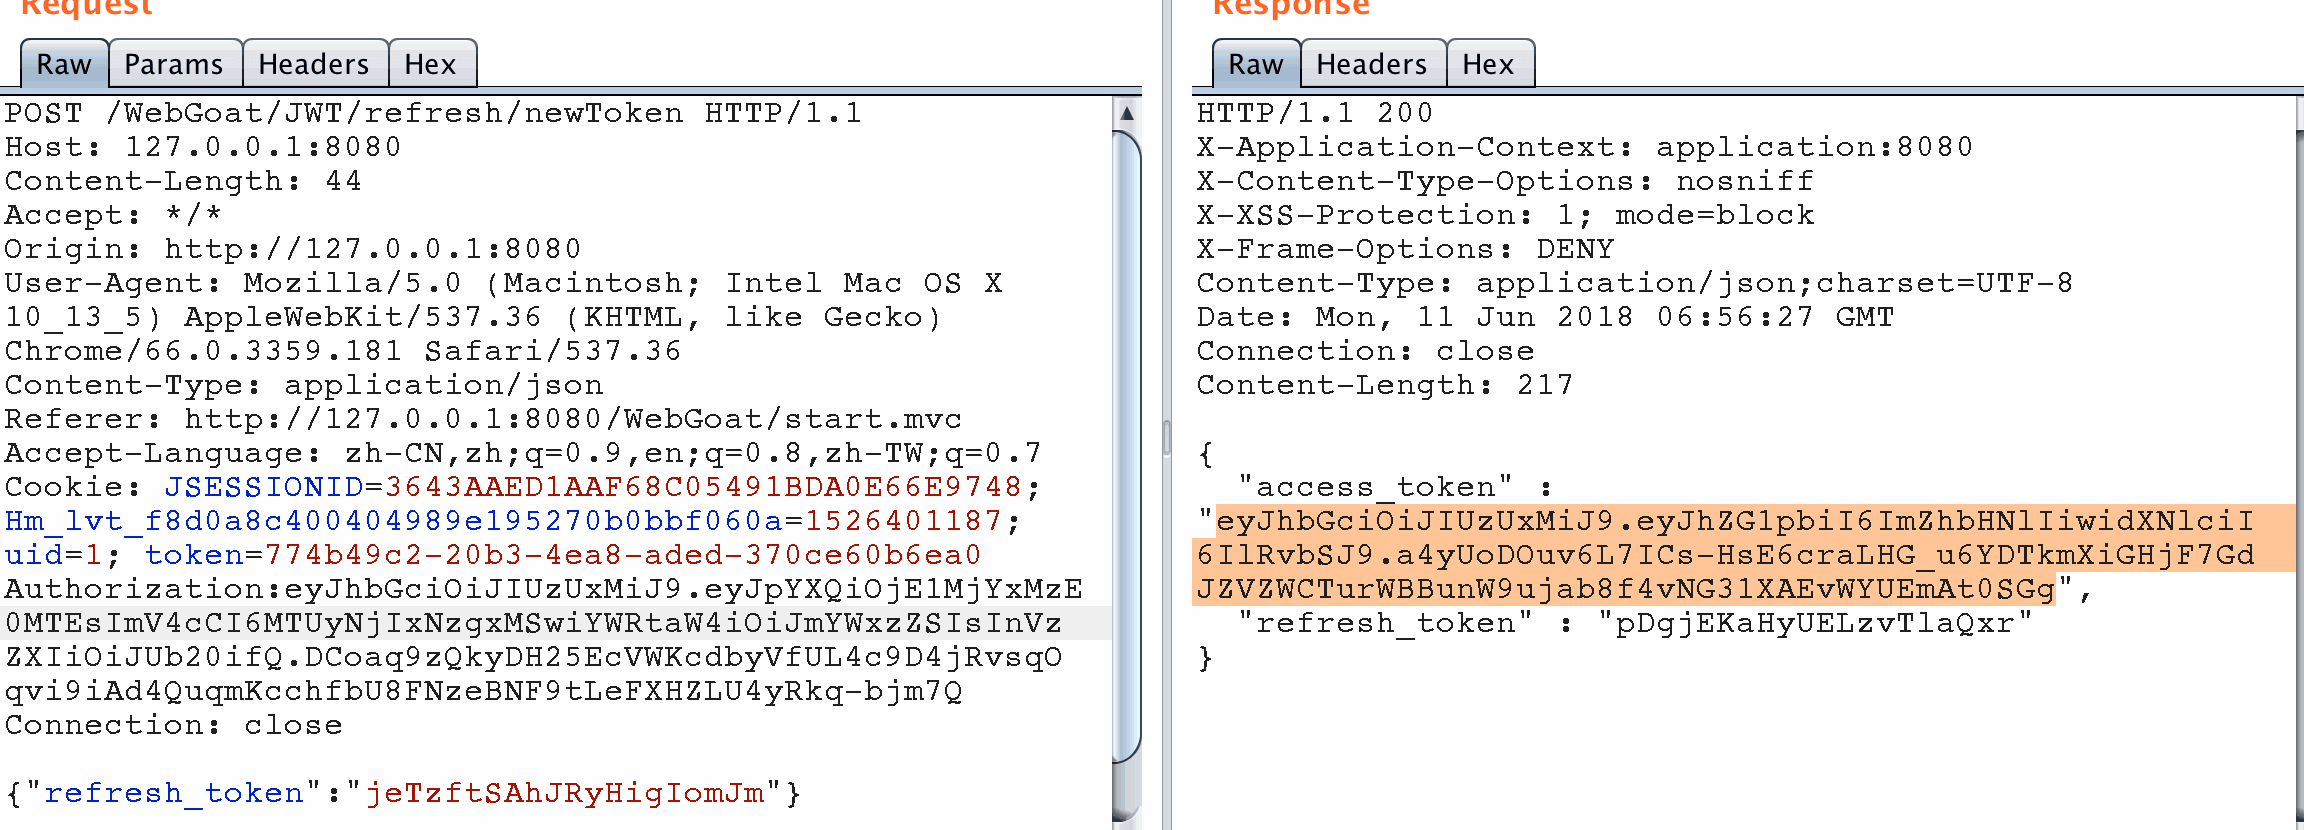This screenshot has height=830, width=2304.
Task: Click the X-Application-Context response header
Action: pyautogui.click(x=1585, y=147)
